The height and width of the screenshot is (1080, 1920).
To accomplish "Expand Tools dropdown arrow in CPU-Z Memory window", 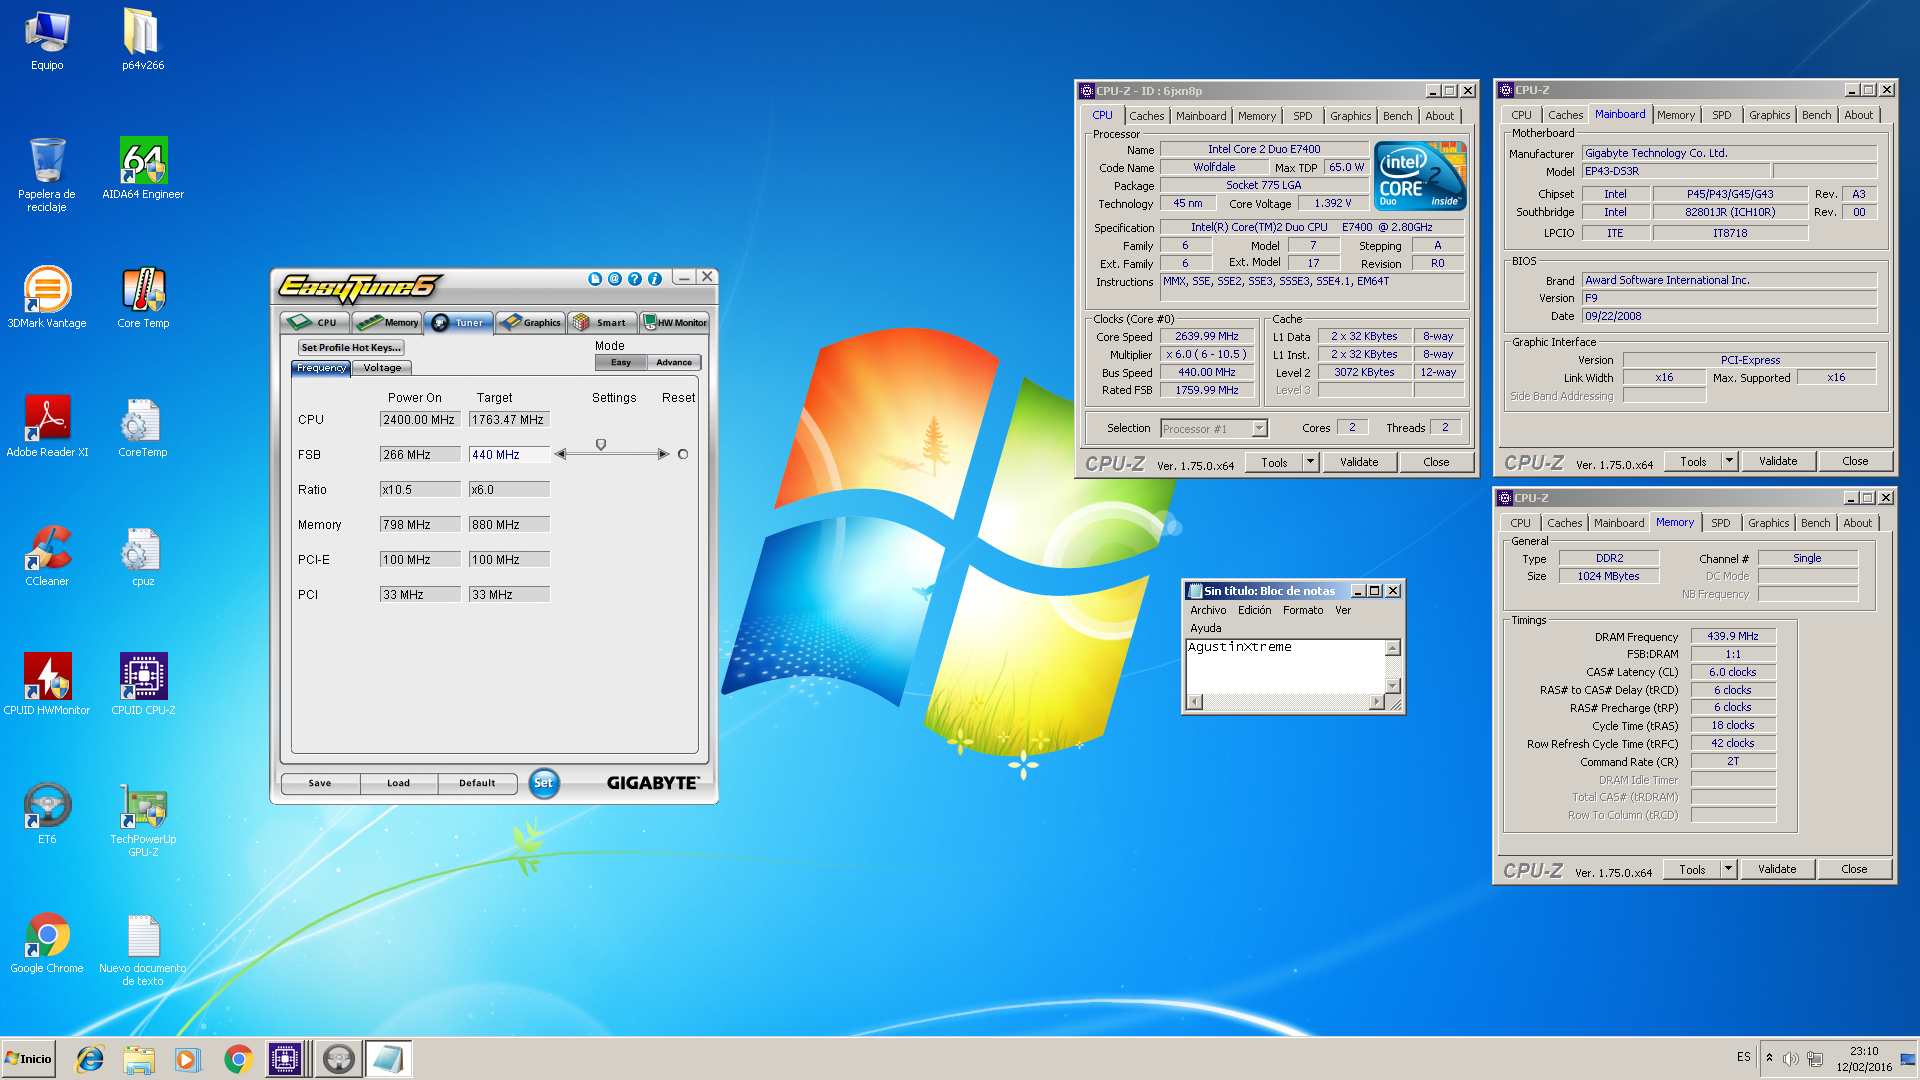I will tap(1729, 869).
